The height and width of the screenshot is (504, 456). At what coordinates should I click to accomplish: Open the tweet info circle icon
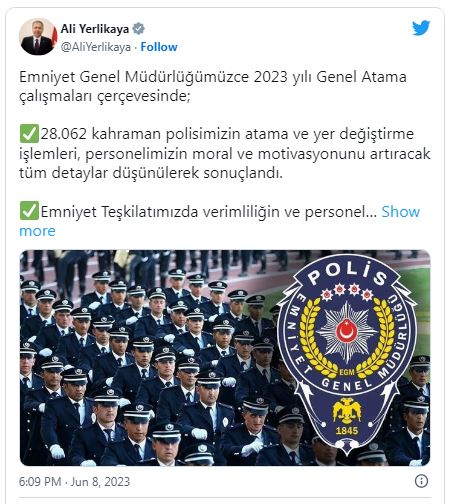click(x=421, y=481)
